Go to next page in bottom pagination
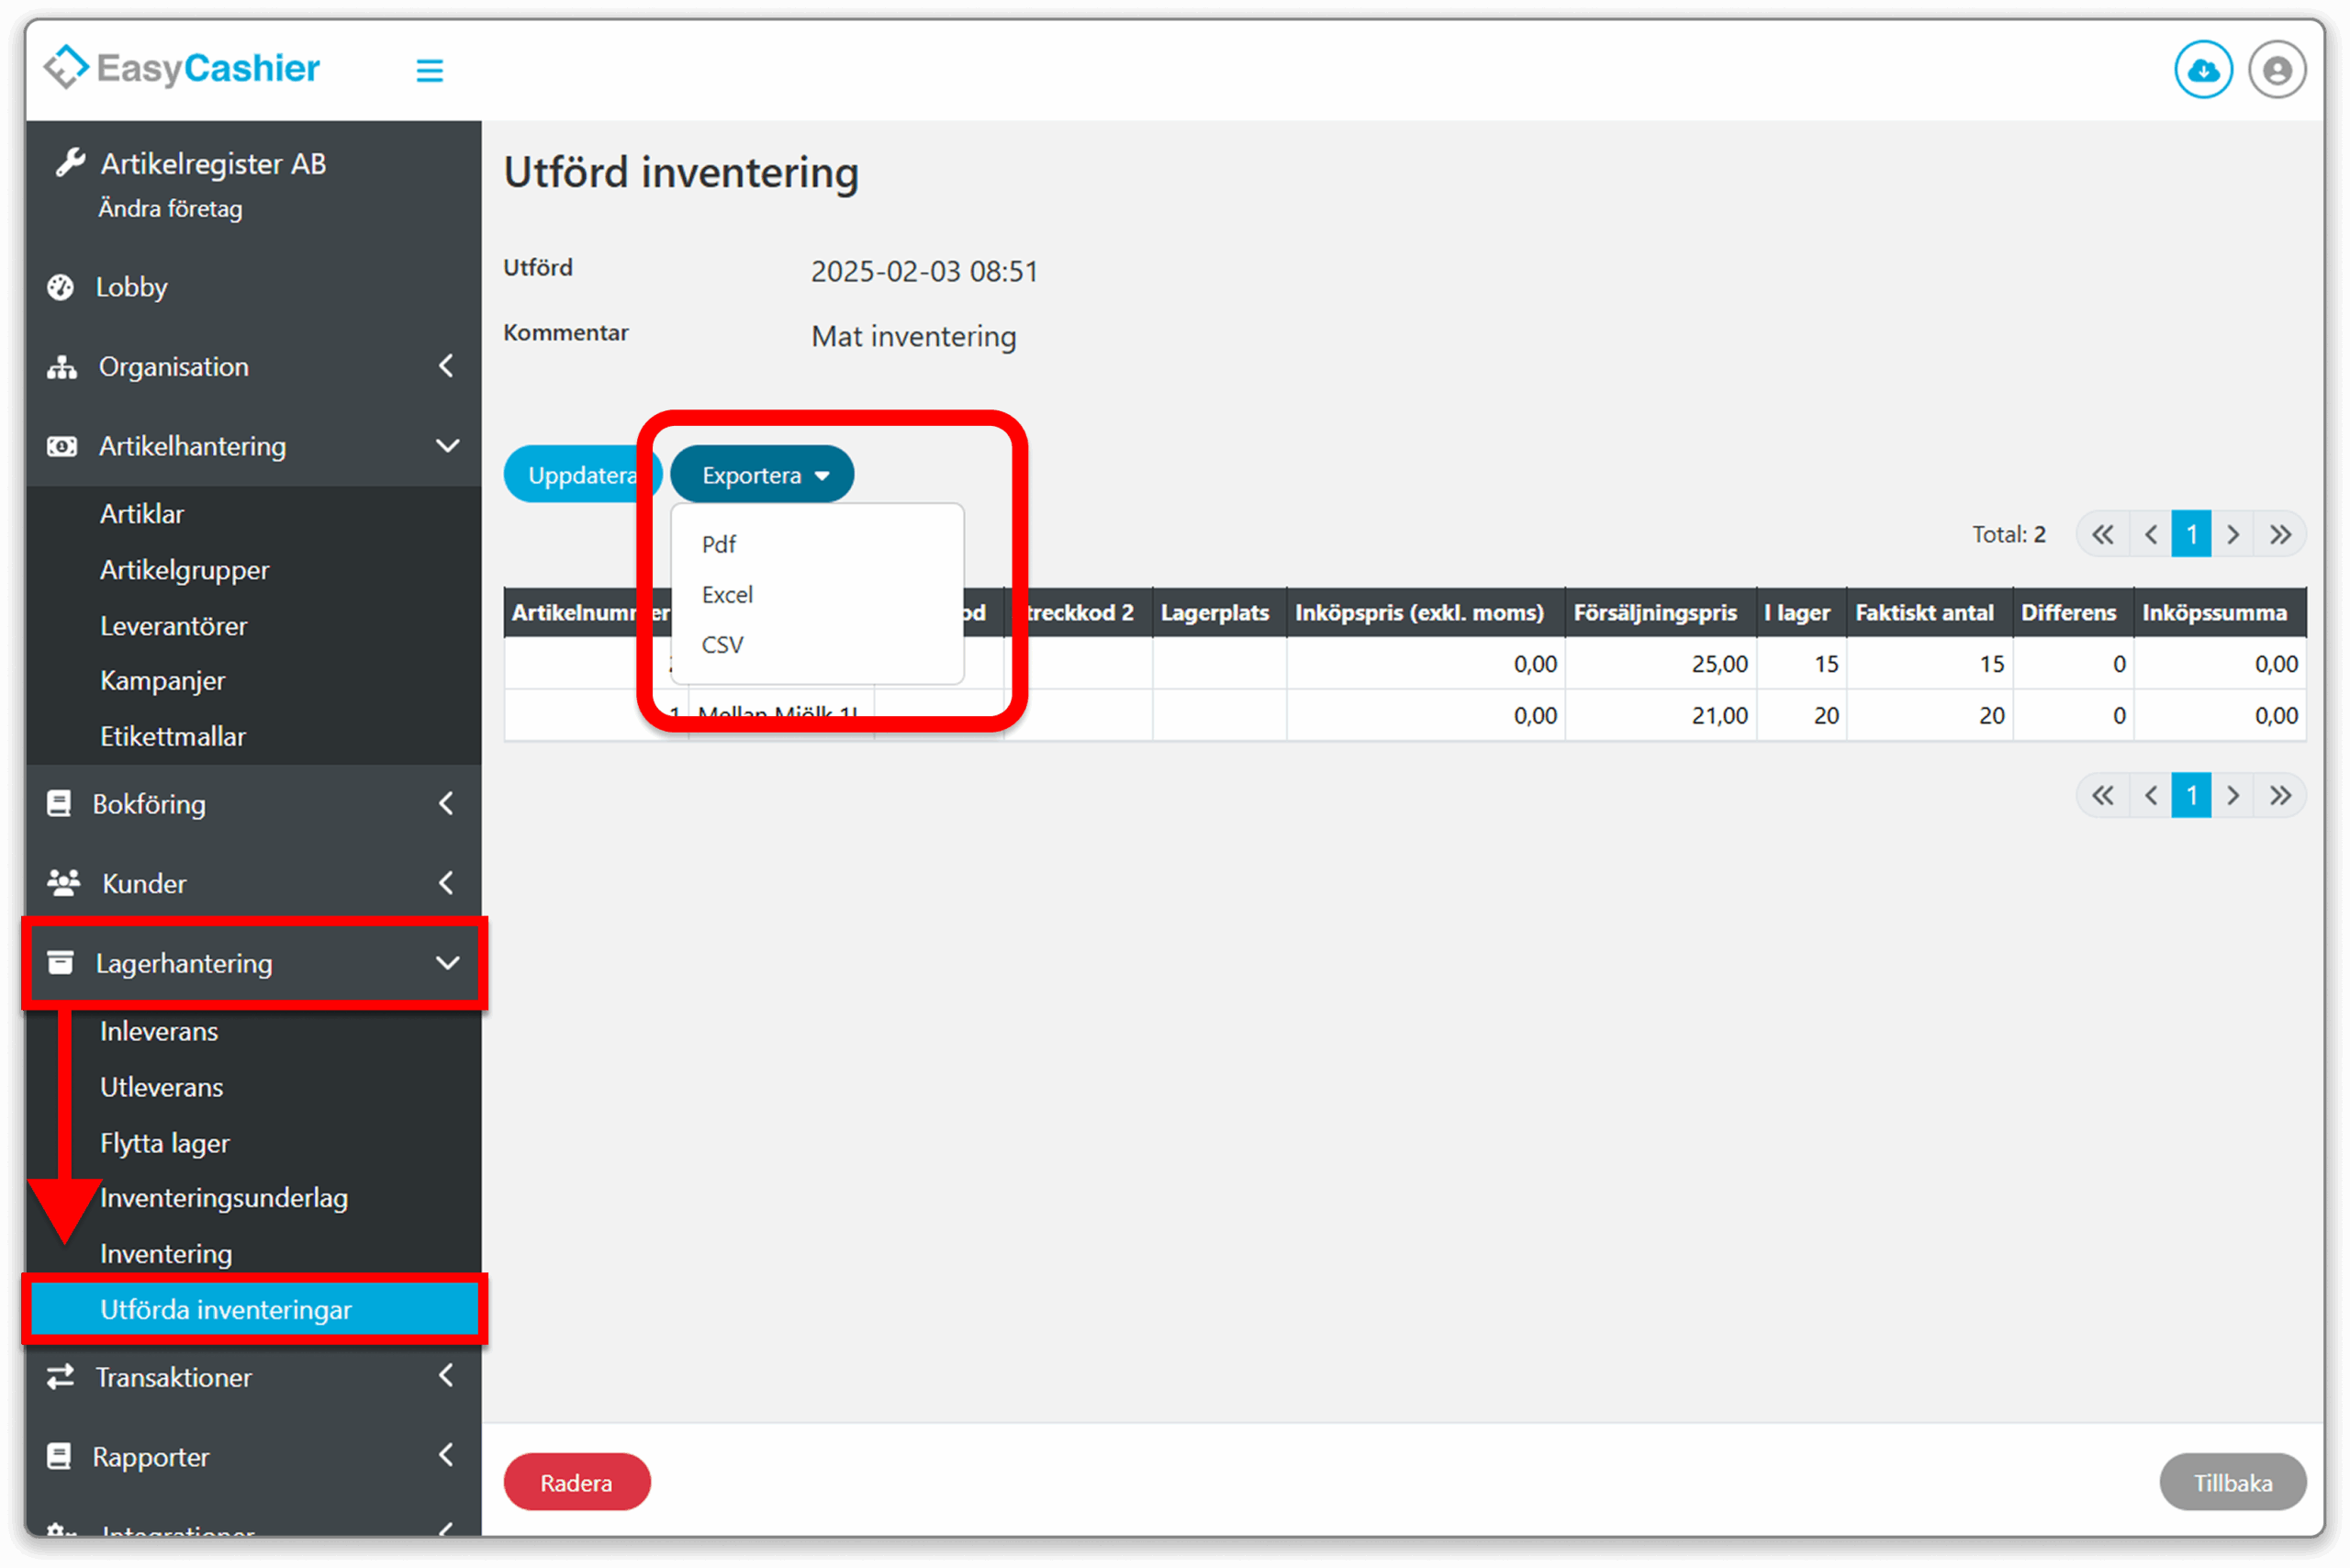 tap(2233, 795)
